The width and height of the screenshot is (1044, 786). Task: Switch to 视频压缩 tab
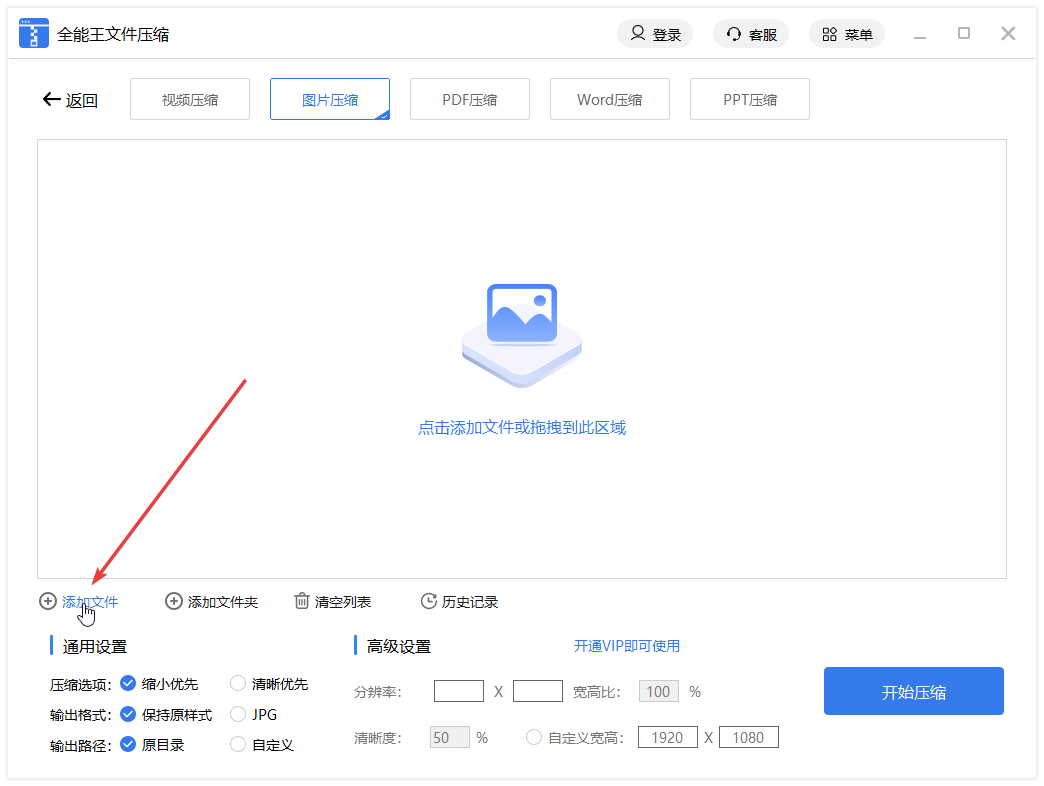(x=190, y=99)
